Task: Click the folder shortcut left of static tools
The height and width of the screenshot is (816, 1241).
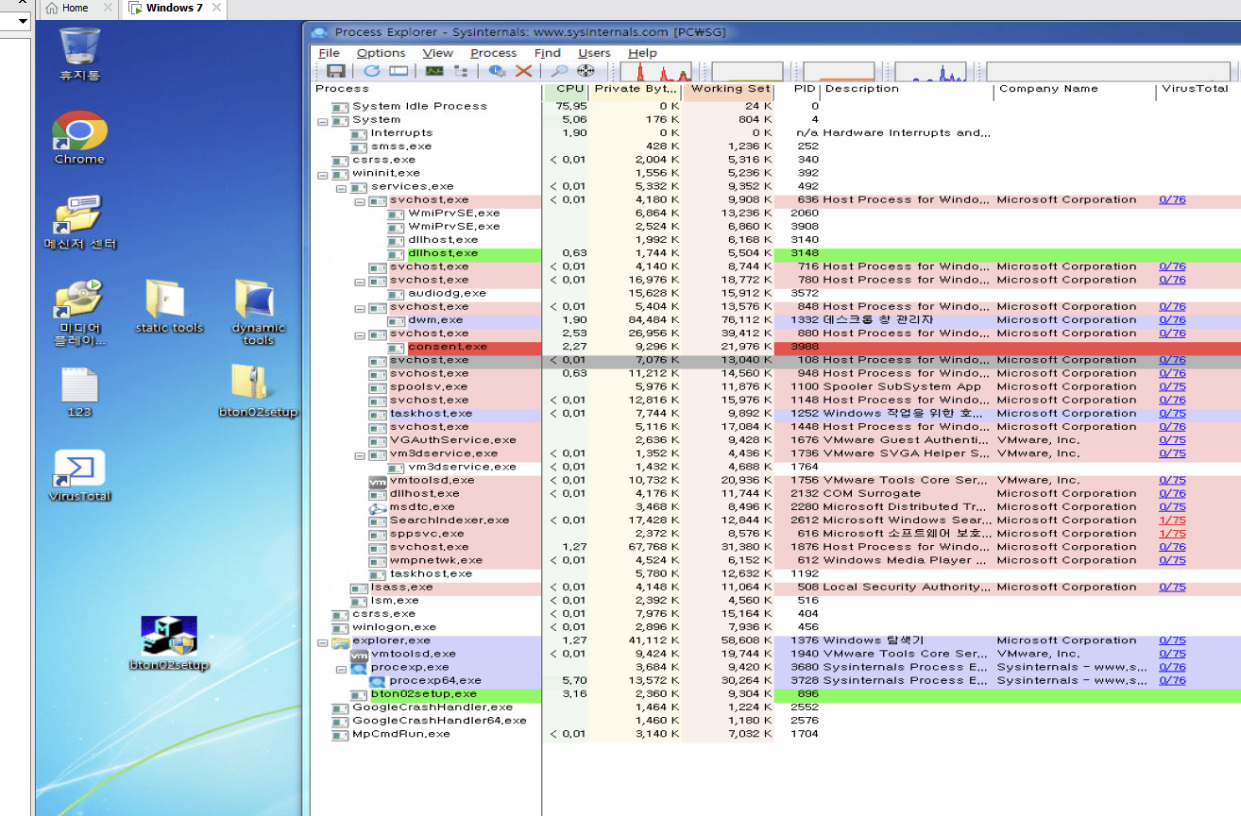Action: pos(80,311)
